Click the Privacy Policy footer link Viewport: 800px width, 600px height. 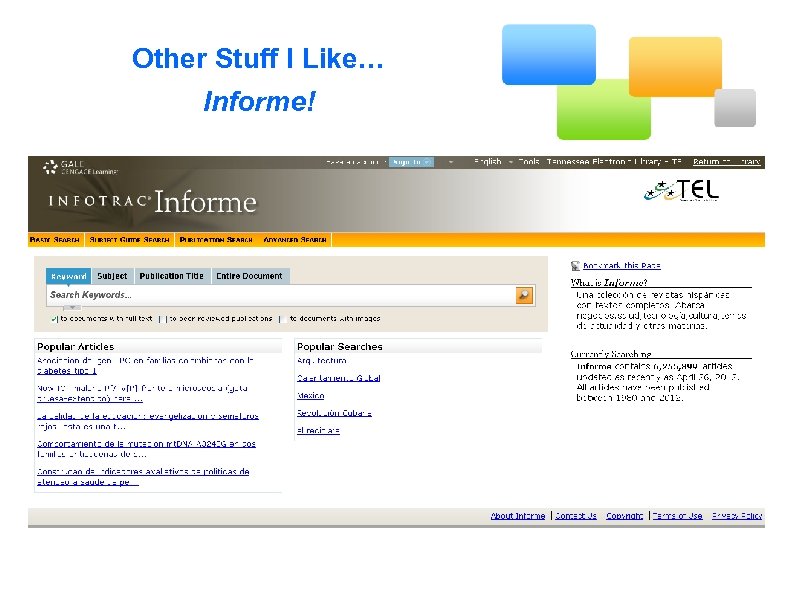tap(737, 516)
